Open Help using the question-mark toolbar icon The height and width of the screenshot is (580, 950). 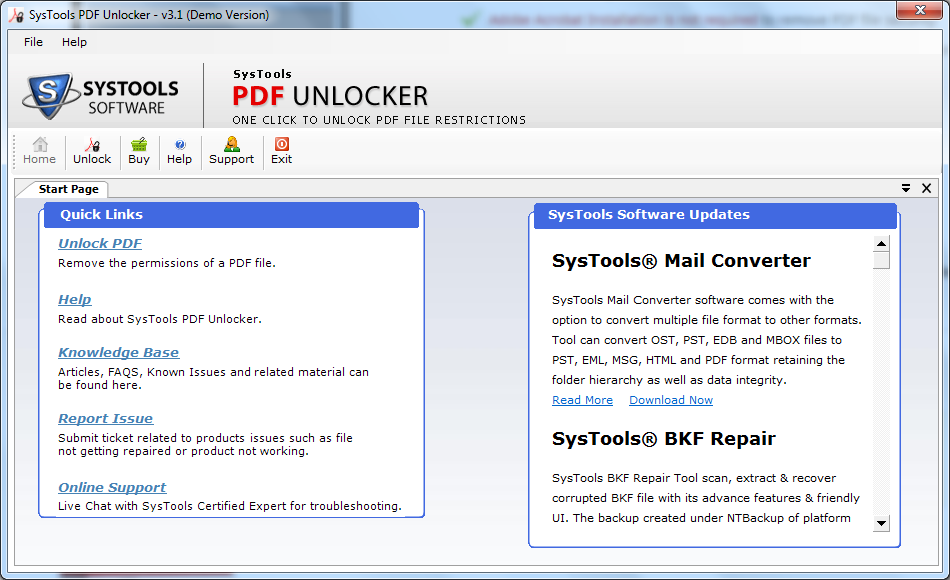180,150
